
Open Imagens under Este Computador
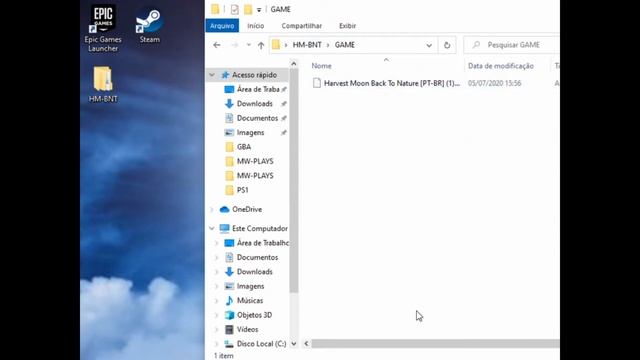coord(250,286)
